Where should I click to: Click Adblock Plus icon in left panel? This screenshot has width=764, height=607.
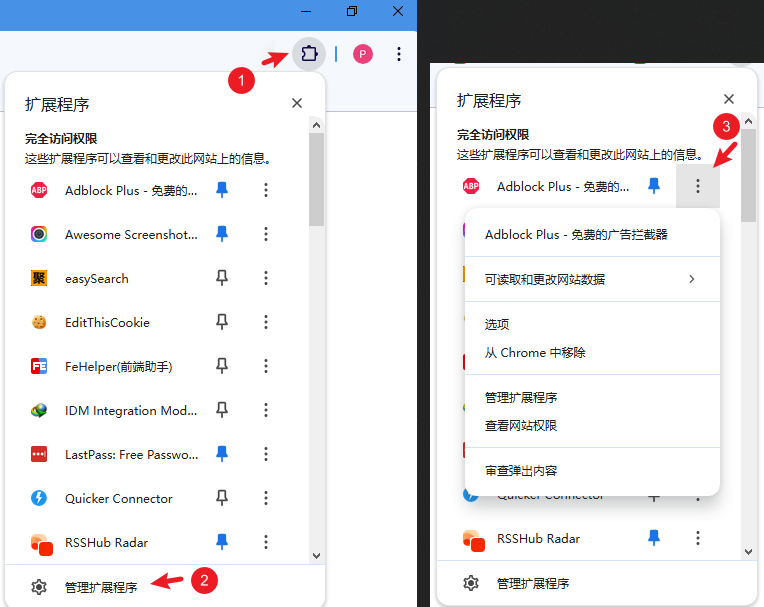(39, 190)
